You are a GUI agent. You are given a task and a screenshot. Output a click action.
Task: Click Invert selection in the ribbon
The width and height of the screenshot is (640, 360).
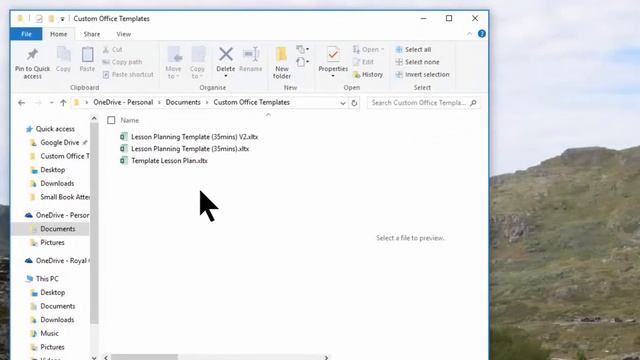click(422, 74)
